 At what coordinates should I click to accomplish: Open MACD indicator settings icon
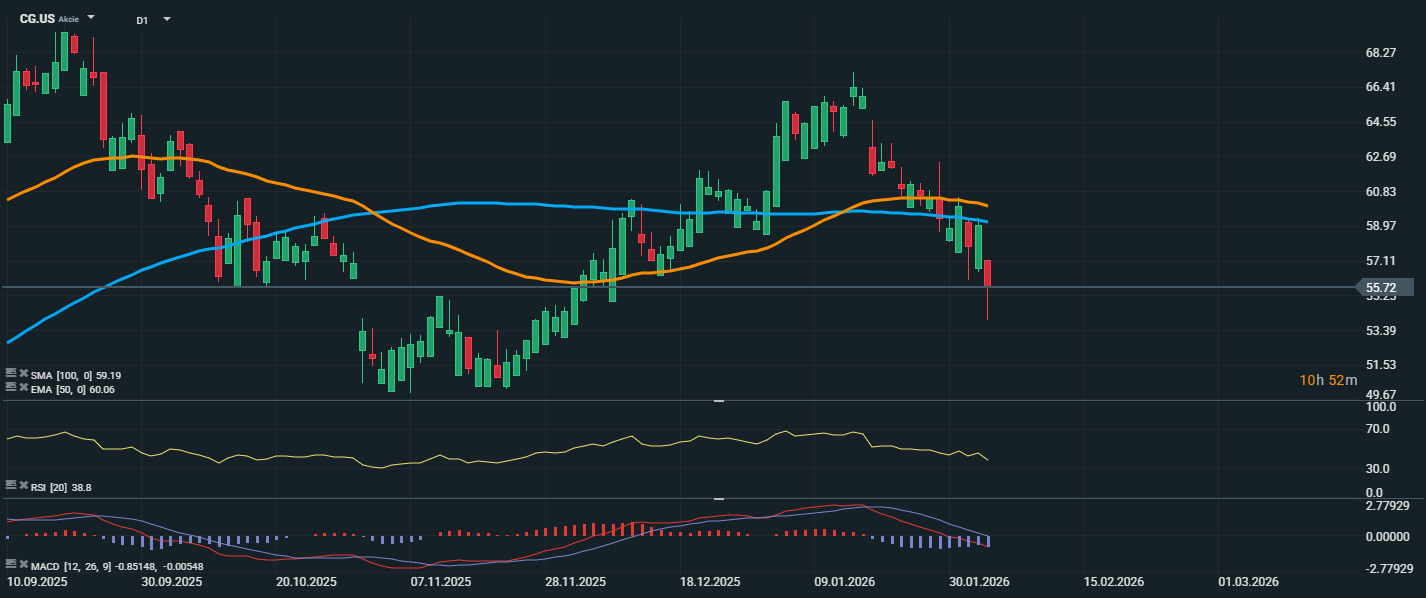click(x=11, y=565)
